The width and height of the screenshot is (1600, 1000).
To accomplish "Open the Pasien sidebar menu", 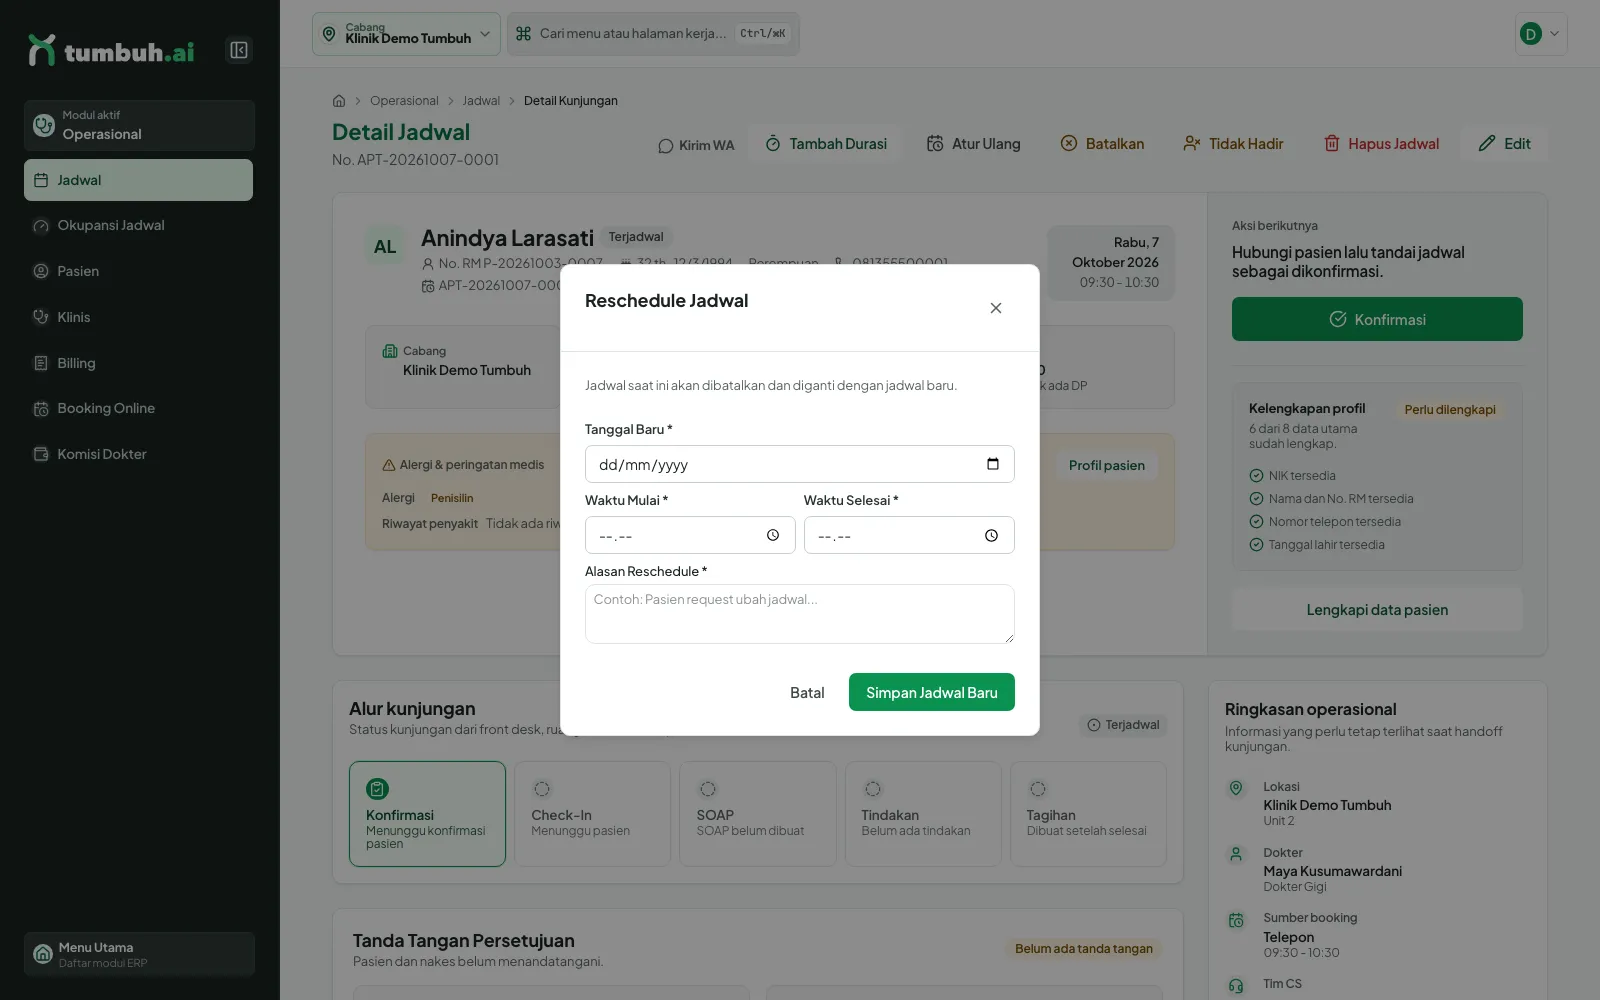I will pos(138,271).
